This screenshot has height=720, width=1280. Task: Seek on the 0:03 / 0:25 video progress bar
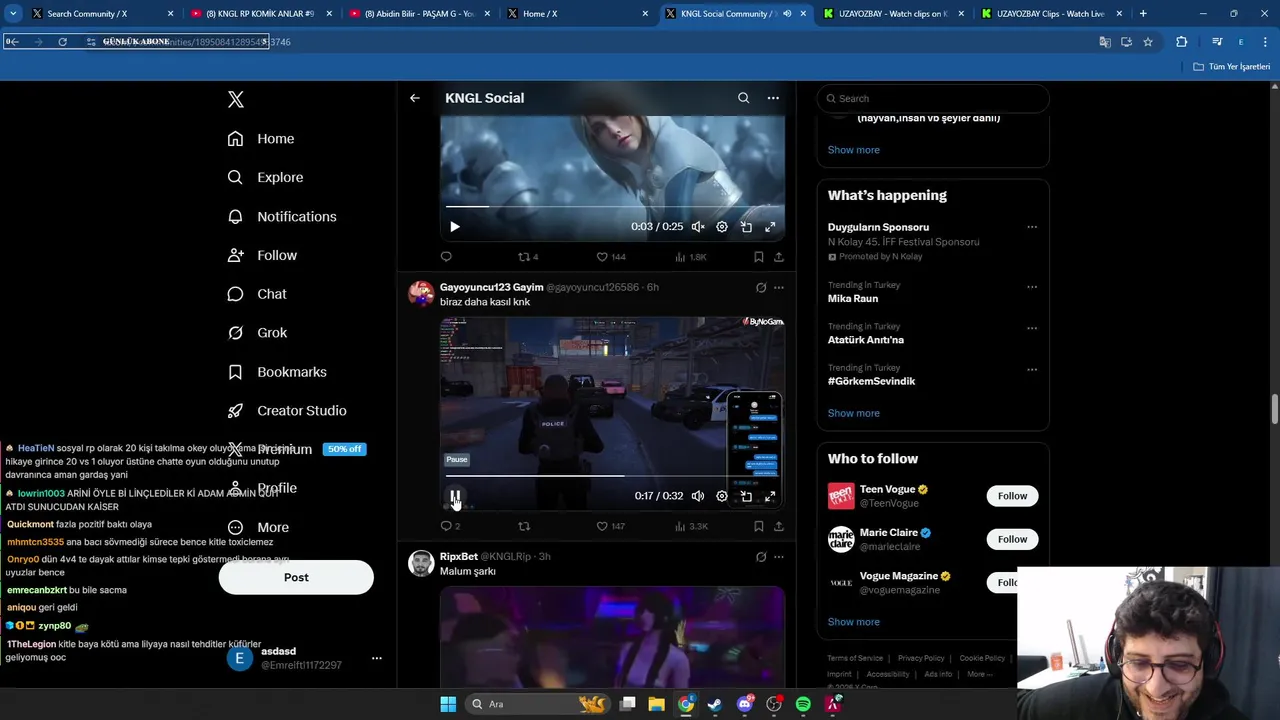pyautogui.click(x=612, y=207)
